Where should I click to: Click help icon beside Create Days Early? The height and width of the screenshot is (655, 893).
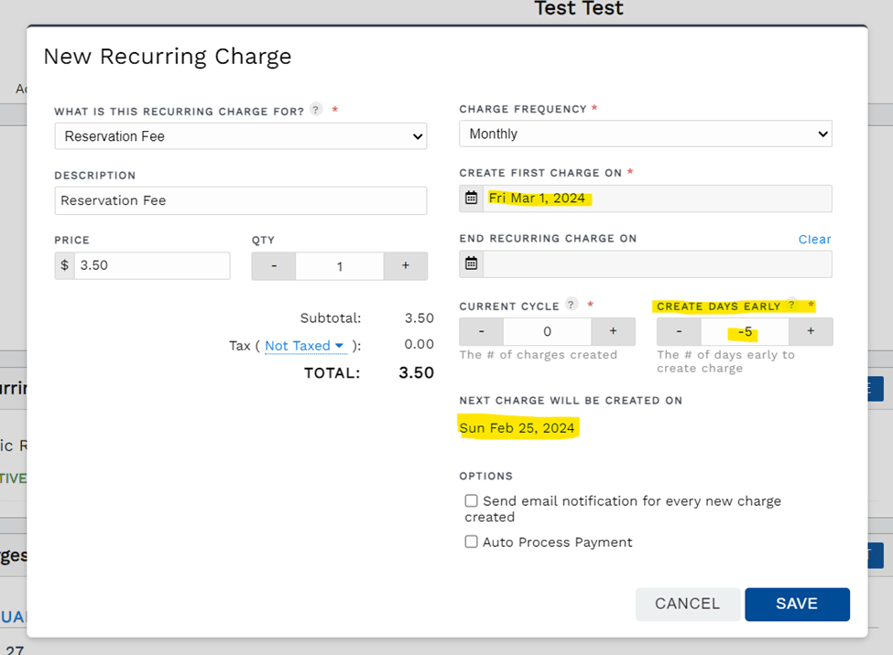(x=791, y=304)
